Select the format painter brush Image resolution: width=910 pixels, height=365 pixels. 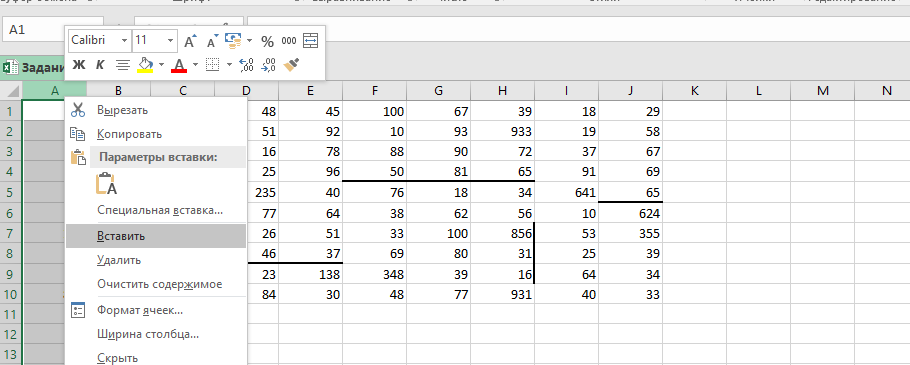point(291,65)
